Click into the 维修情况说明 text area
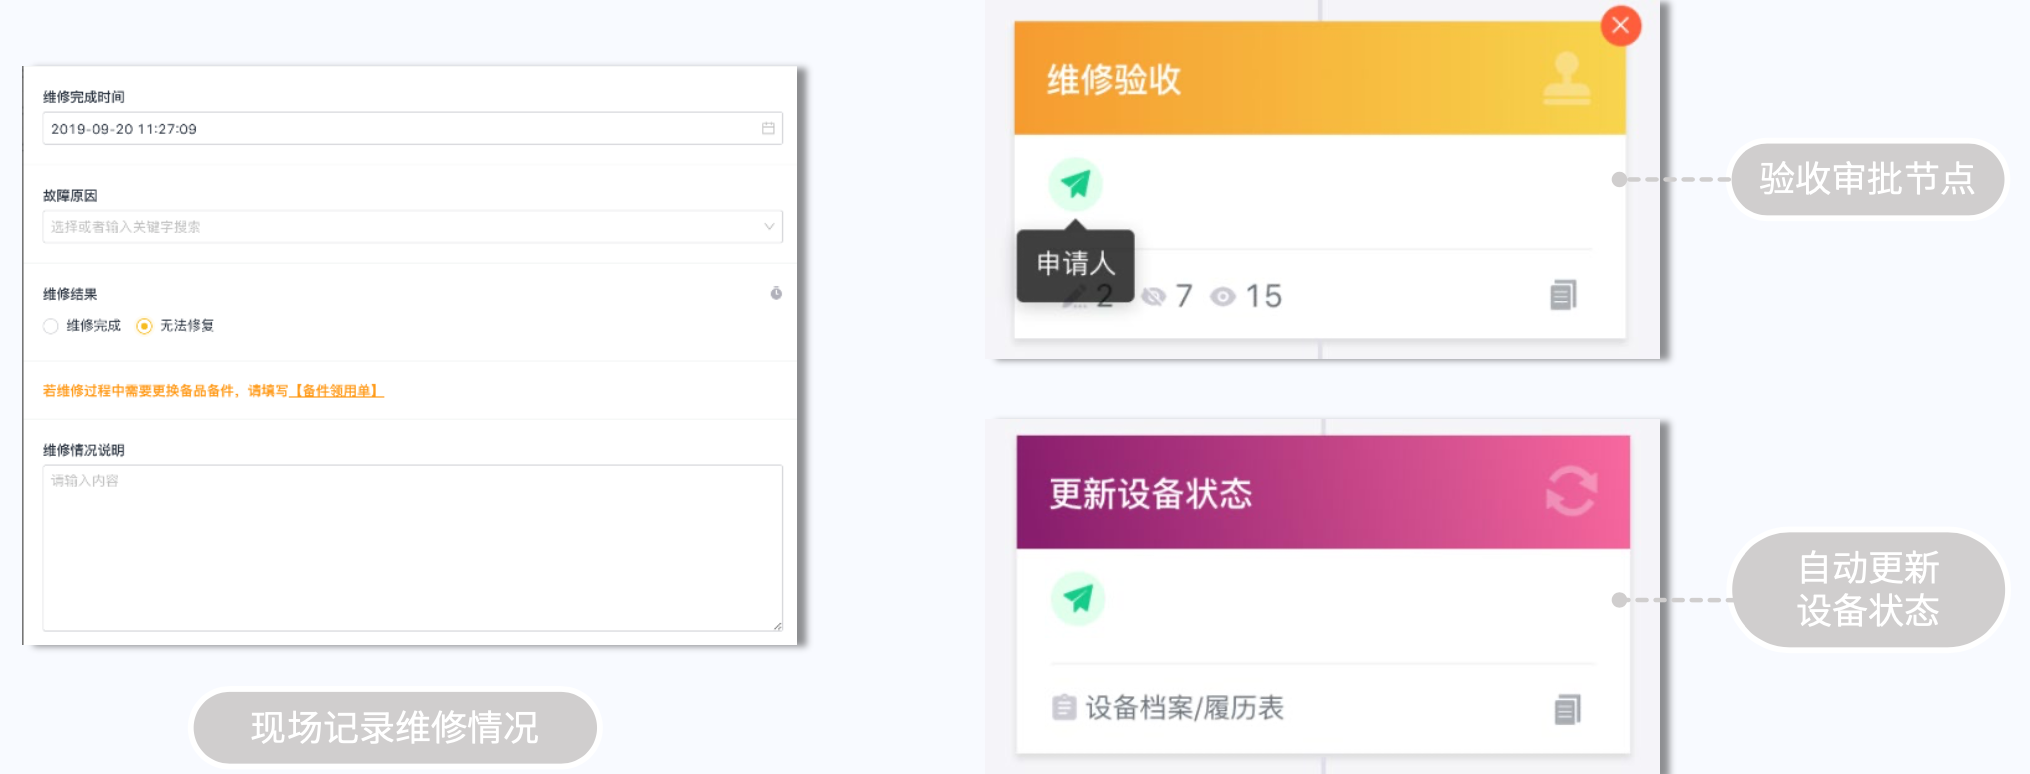The image size is (2030, 774). coord(412,547)
